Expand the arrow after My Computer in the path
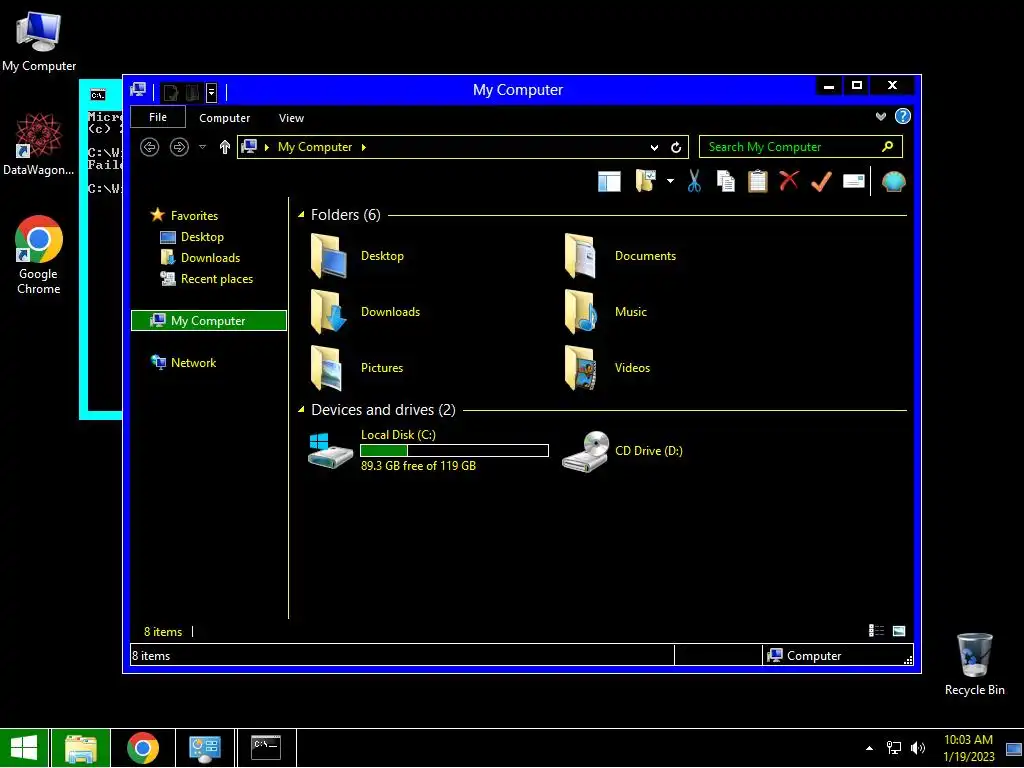 point(364,147)
